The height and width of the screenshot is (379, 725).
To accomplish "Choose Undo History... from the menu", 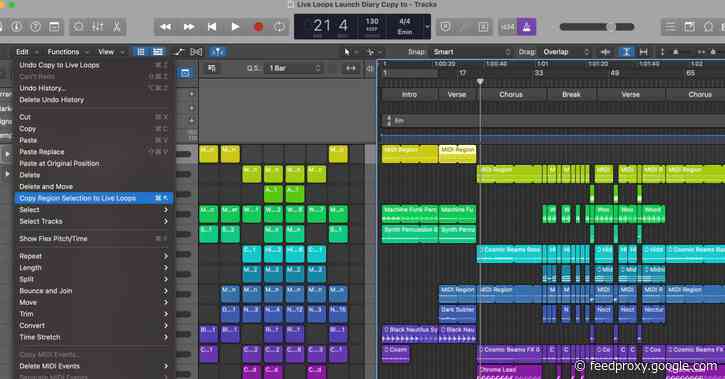I will (x=94, y=88).
